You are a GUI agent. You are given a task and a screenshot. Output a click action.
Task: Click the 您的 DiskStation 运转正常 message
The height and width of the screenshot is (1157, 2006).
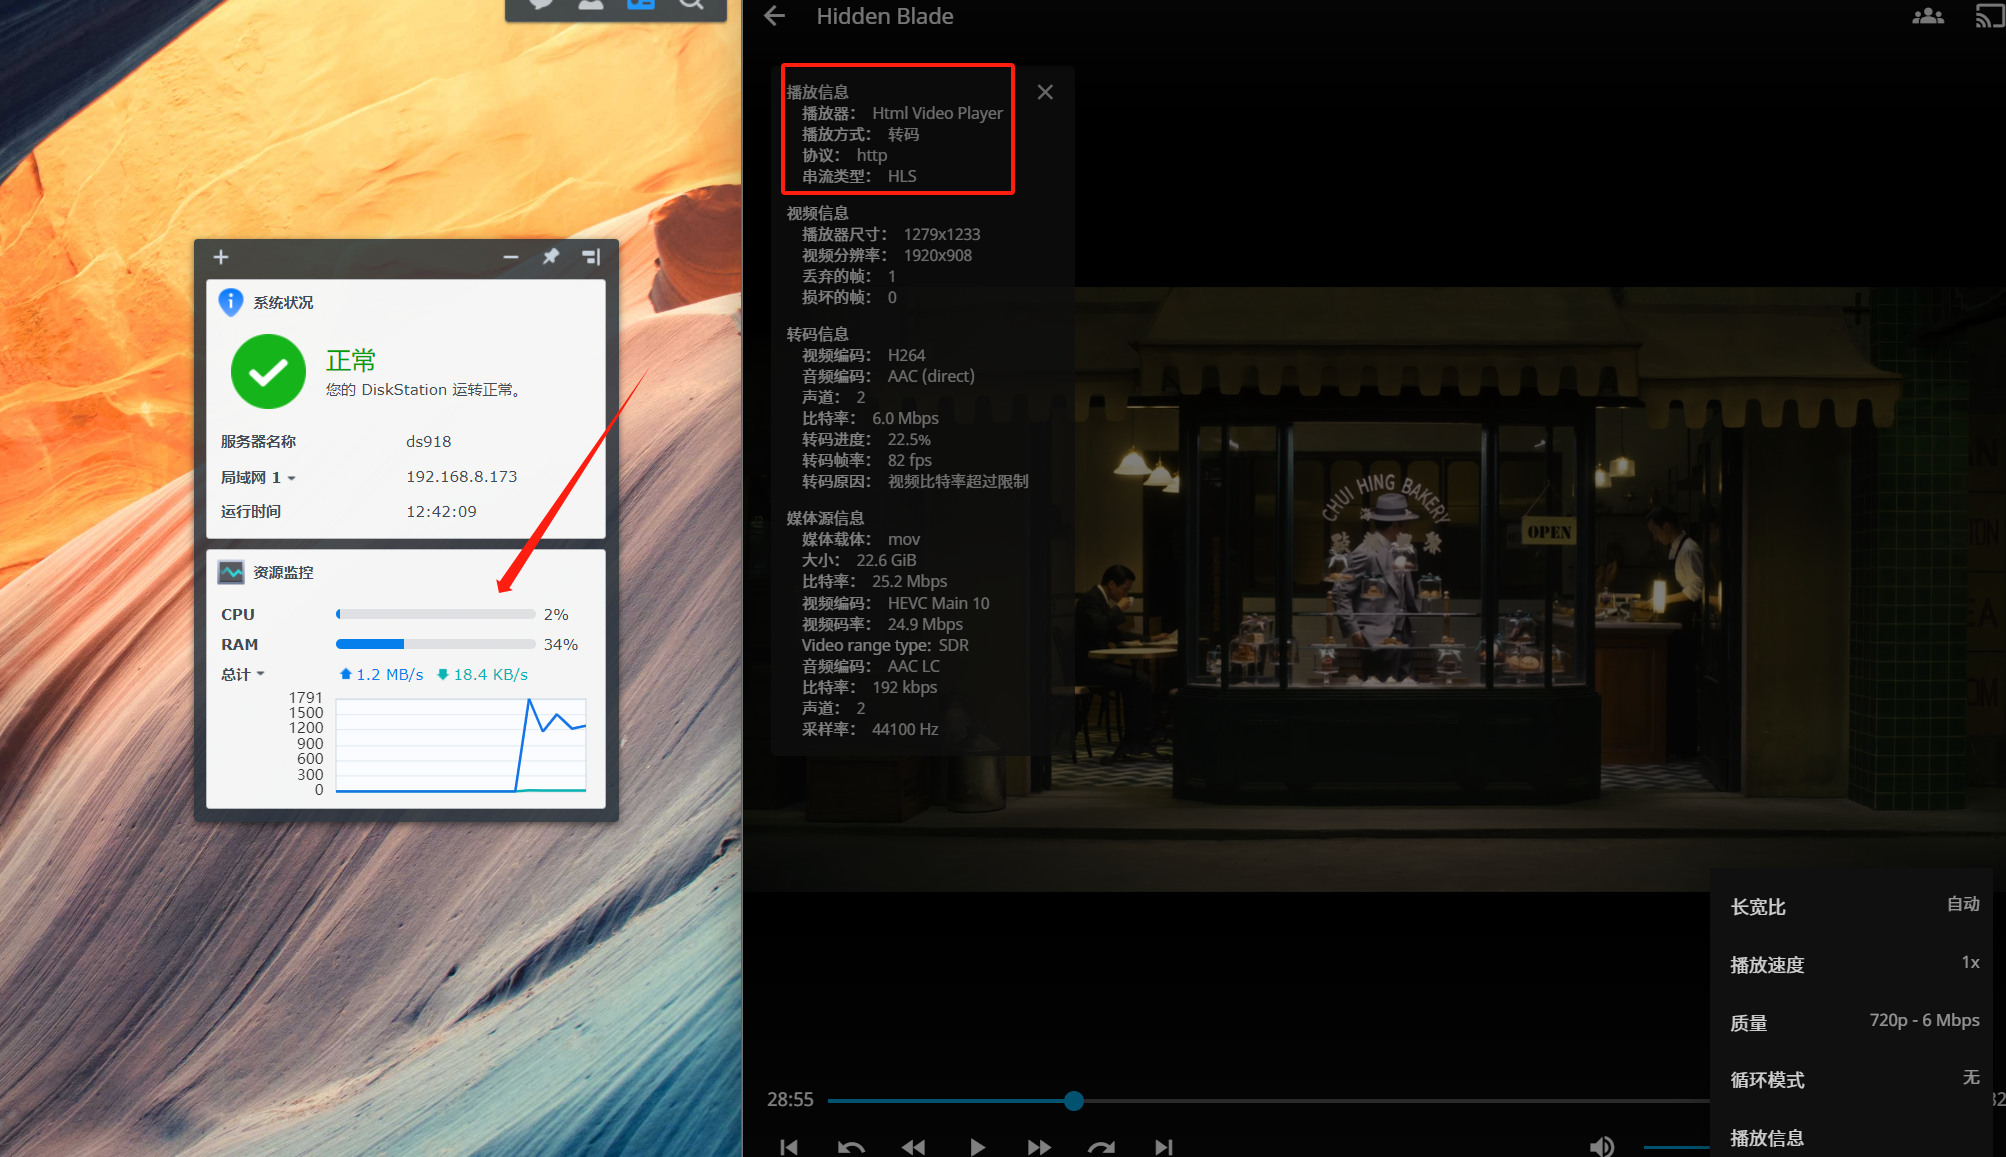point(423,390)
